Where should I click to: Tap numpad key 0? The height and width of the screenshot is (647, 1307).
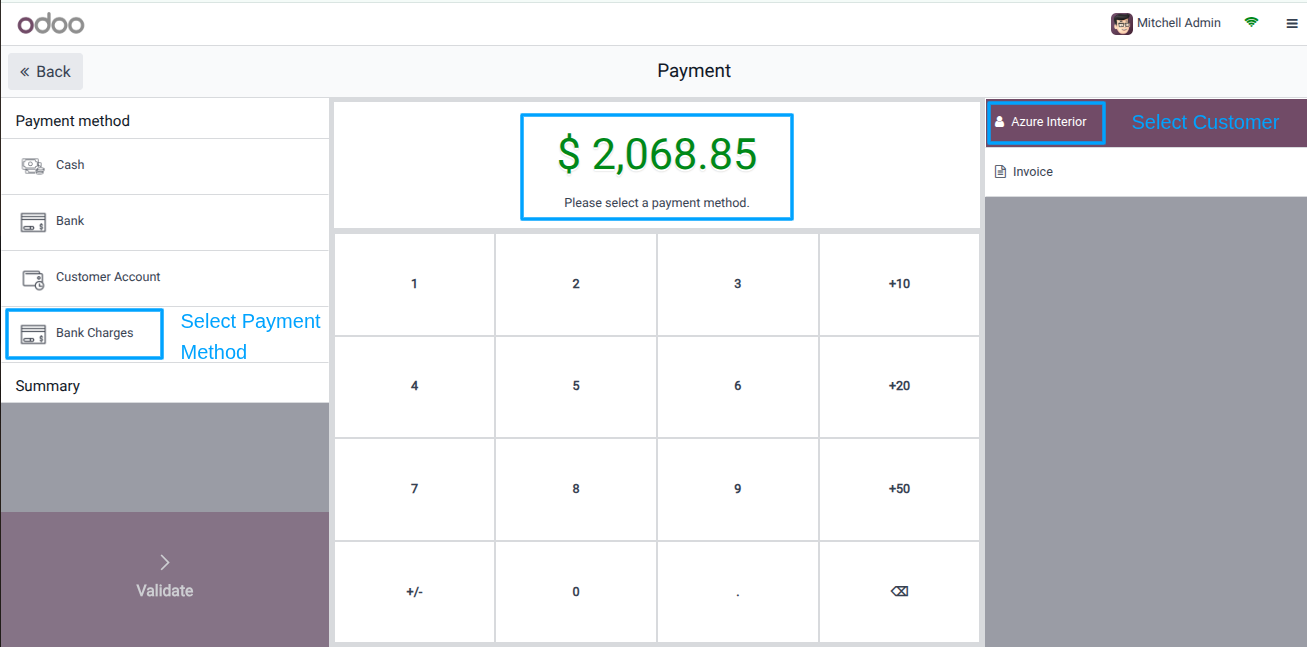coord(576,592)
